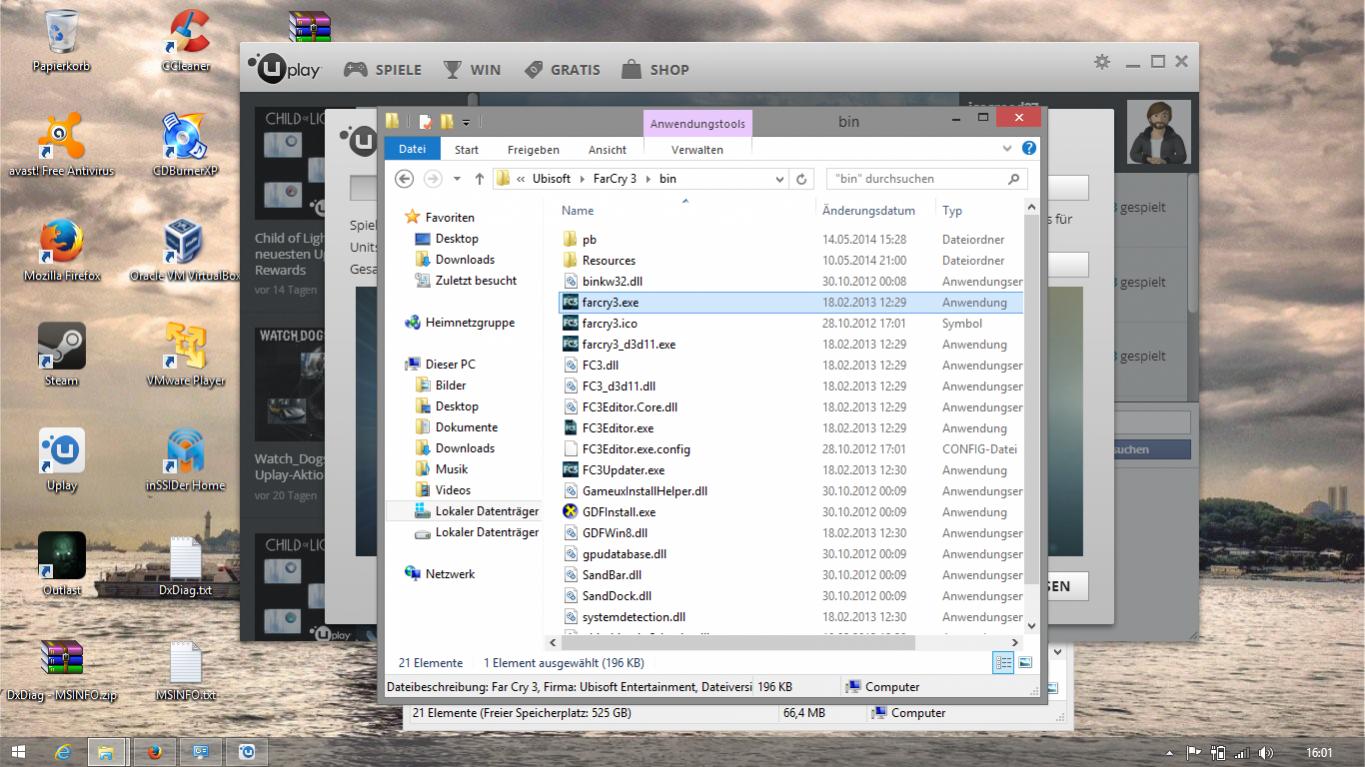Click the "bin" durchsuchen search field

[x=927, y=179]
